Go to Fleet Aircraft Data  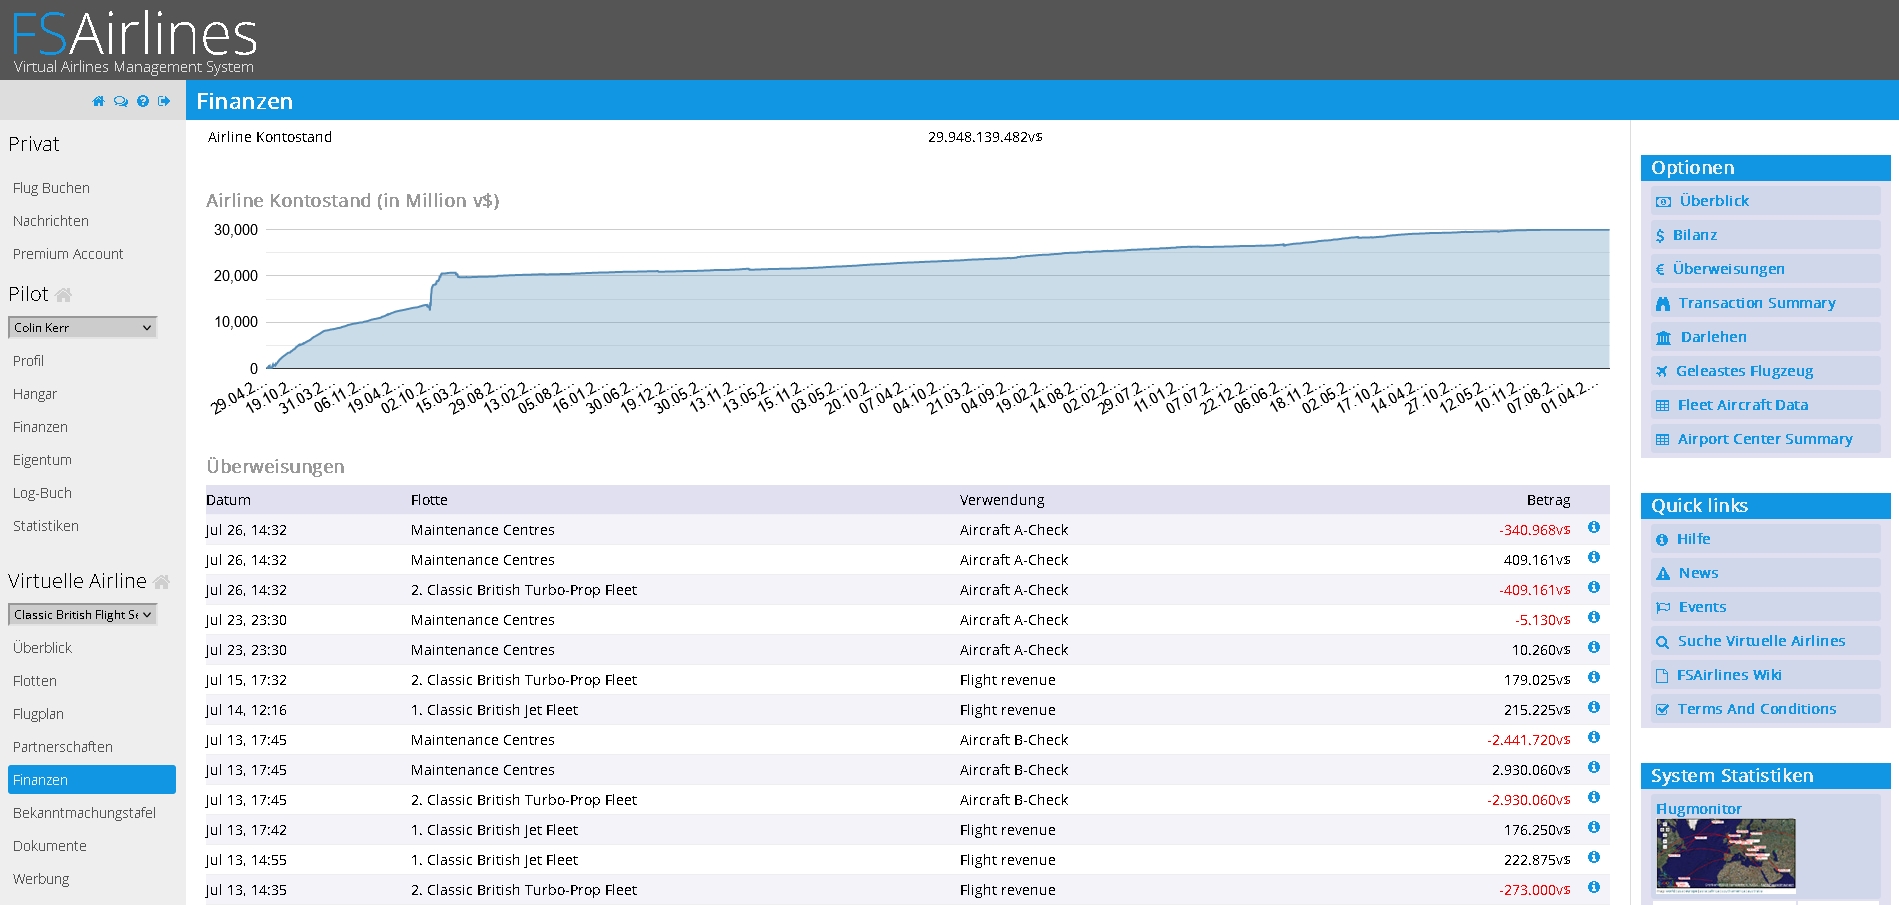click(x=1742, y=405)
